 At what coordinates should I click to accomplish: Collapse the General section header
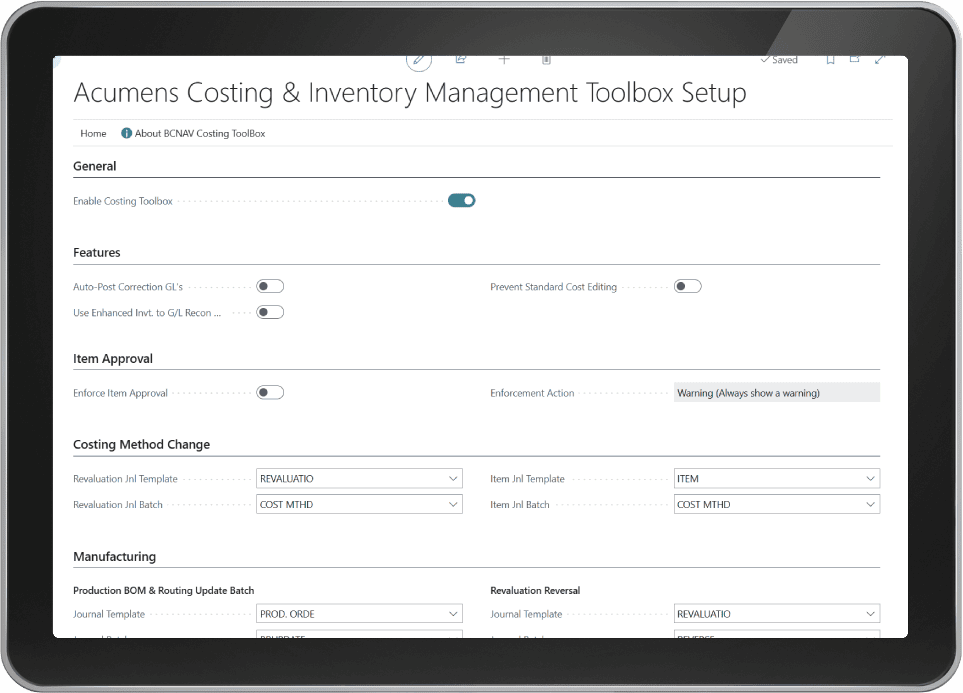click(95, 166)
